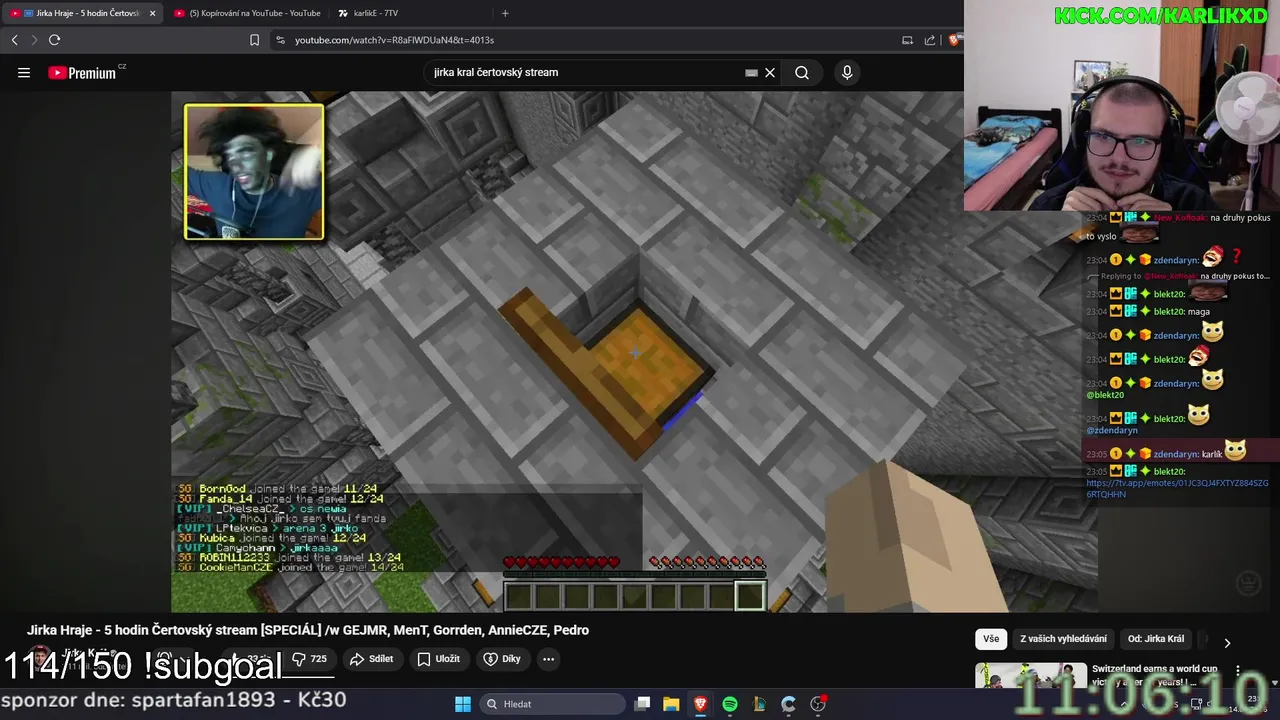Bookmark this page with bookmark icon
The width and height of the screenshot is (1280, 720).
tap(254, 40)
